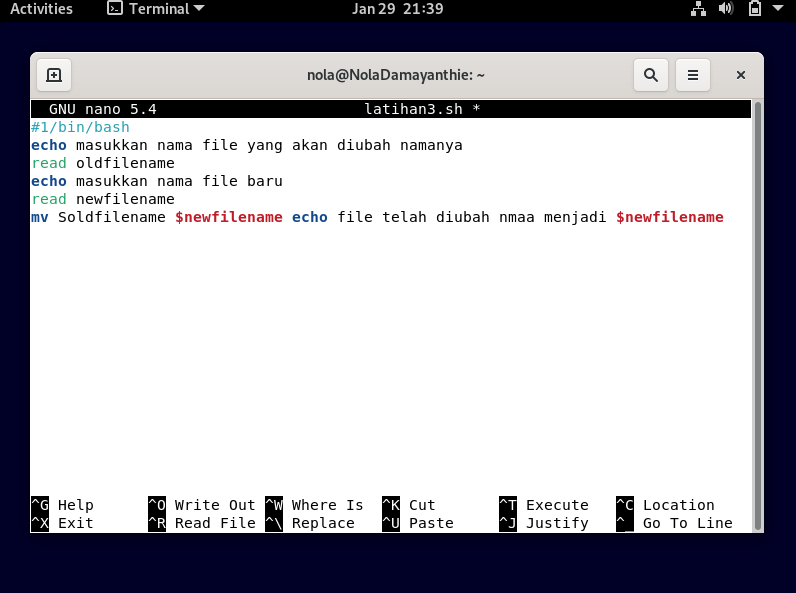
Task: Click the ^G Help shortcut
Action: click(62, 505)
